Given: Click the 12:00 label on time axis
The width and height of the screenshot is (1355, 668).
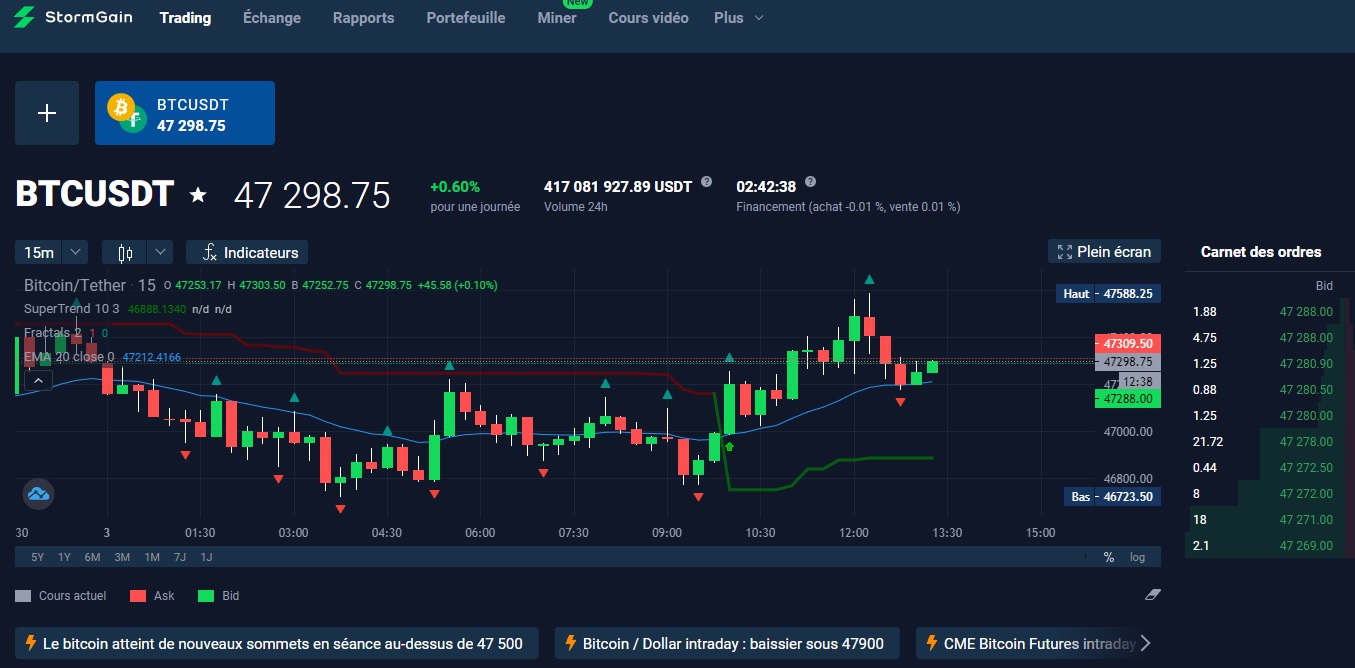Looking at the screenshot, I should (853, 533).
